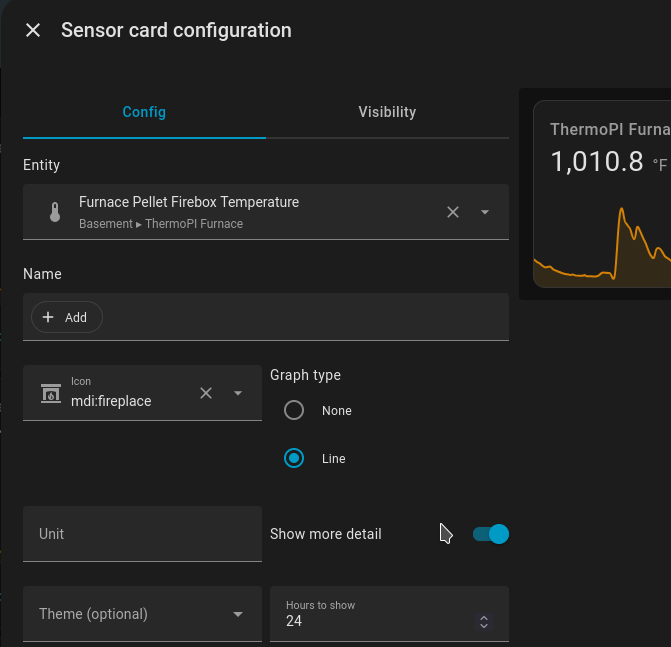Viewport: 671px width, 647px height.
Task: Clear the selected entity with the X
Action: pyautogui.click(x=453, y=212)
